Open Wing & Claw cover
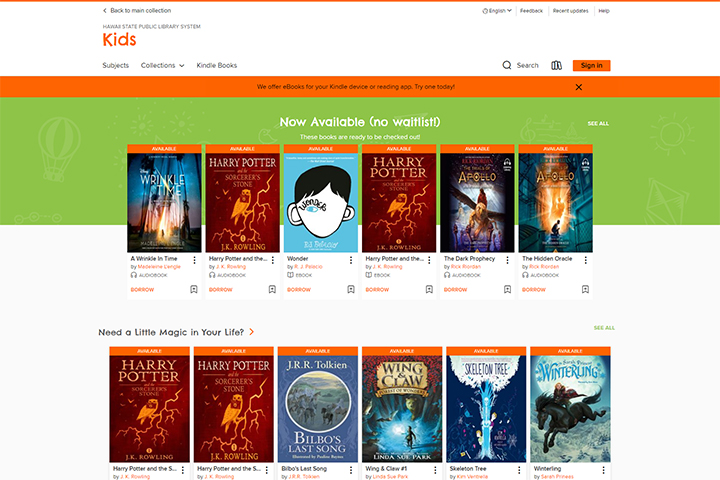The width and height of the screenshot is (720, 480). pos(402,409)
